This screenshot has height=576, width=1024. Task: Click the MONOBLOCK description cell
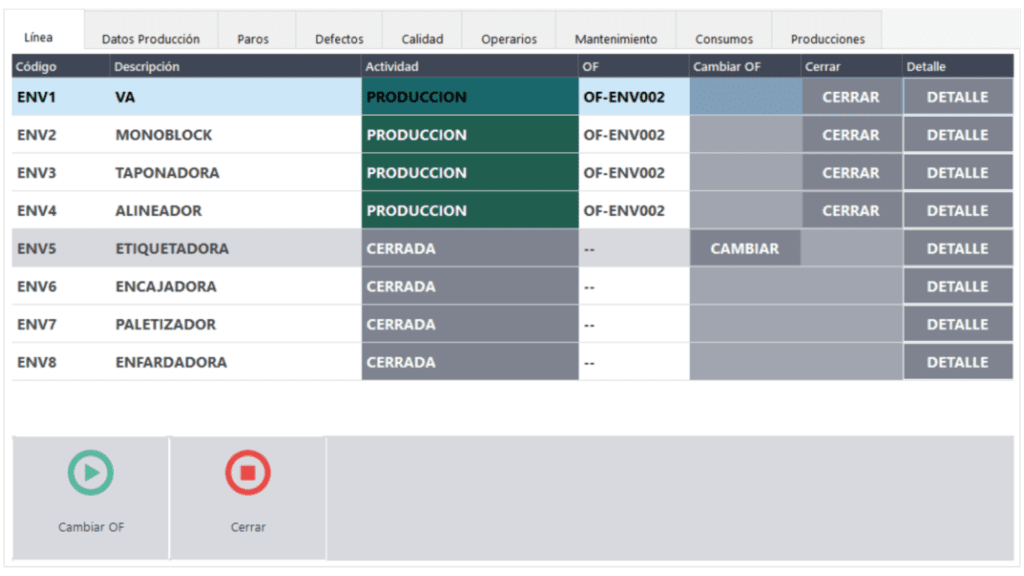(236, 135)
